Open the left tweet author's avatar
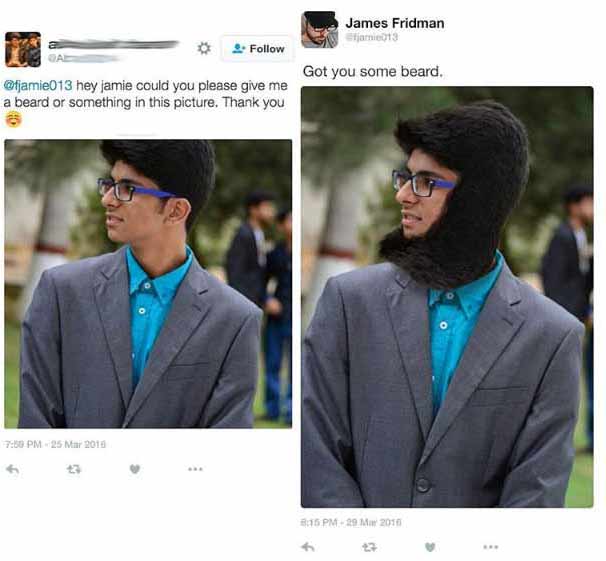The width and height of the screenshot is (606, 561). tap(23, 50)
